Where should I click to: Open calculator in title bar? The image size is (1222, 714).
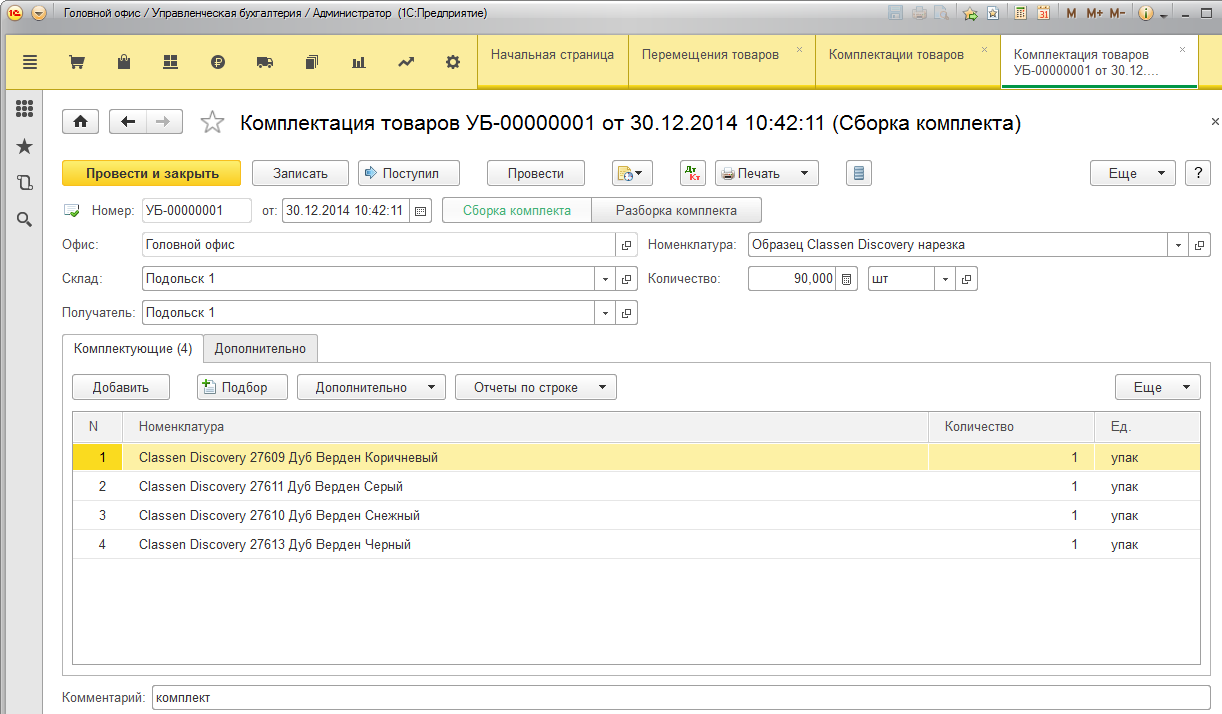click(1021, 13)
